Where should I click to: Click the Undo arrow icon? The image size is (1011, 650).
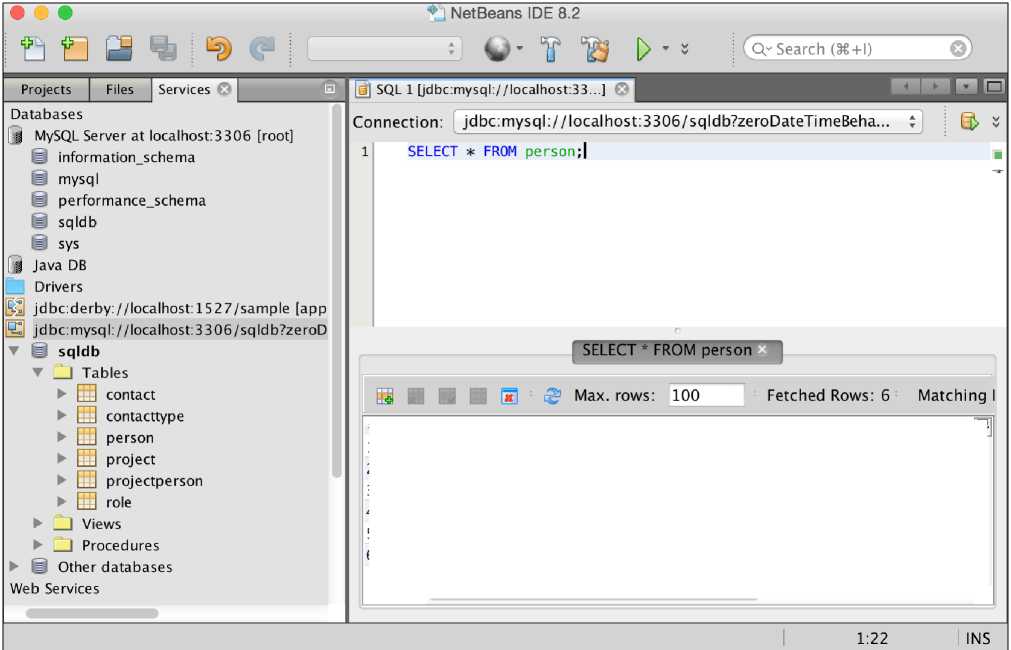[x=218, y=48]
